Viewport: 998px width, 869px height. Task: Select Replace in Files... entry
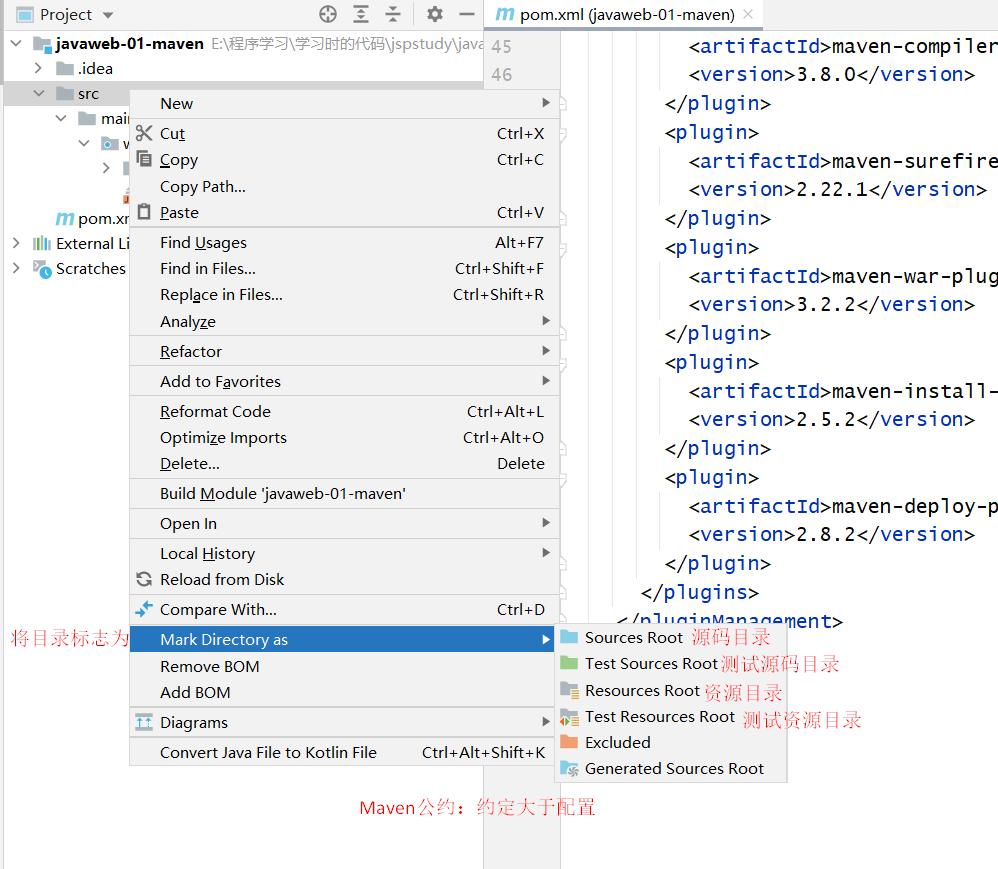point(344,295)
